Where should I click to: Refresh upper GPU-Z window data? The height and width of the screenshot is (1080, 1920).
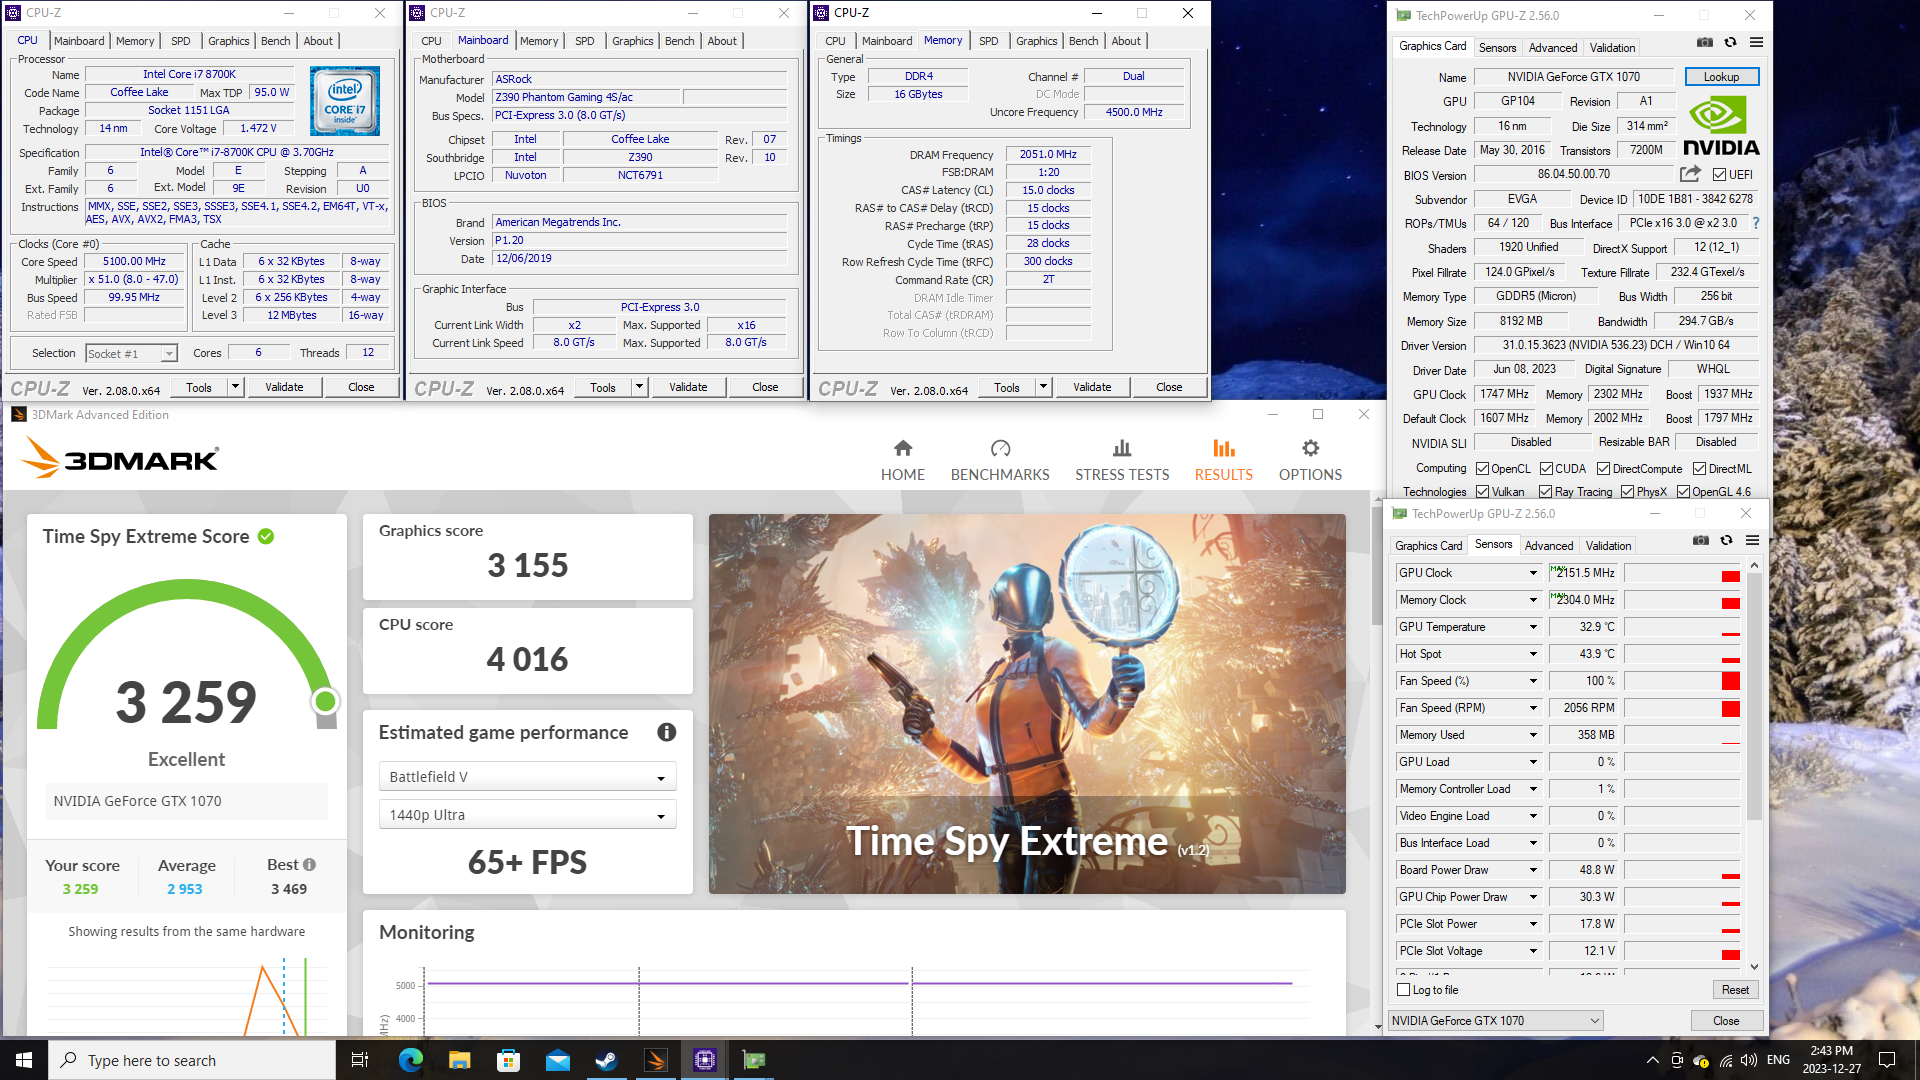(1730, 43)
